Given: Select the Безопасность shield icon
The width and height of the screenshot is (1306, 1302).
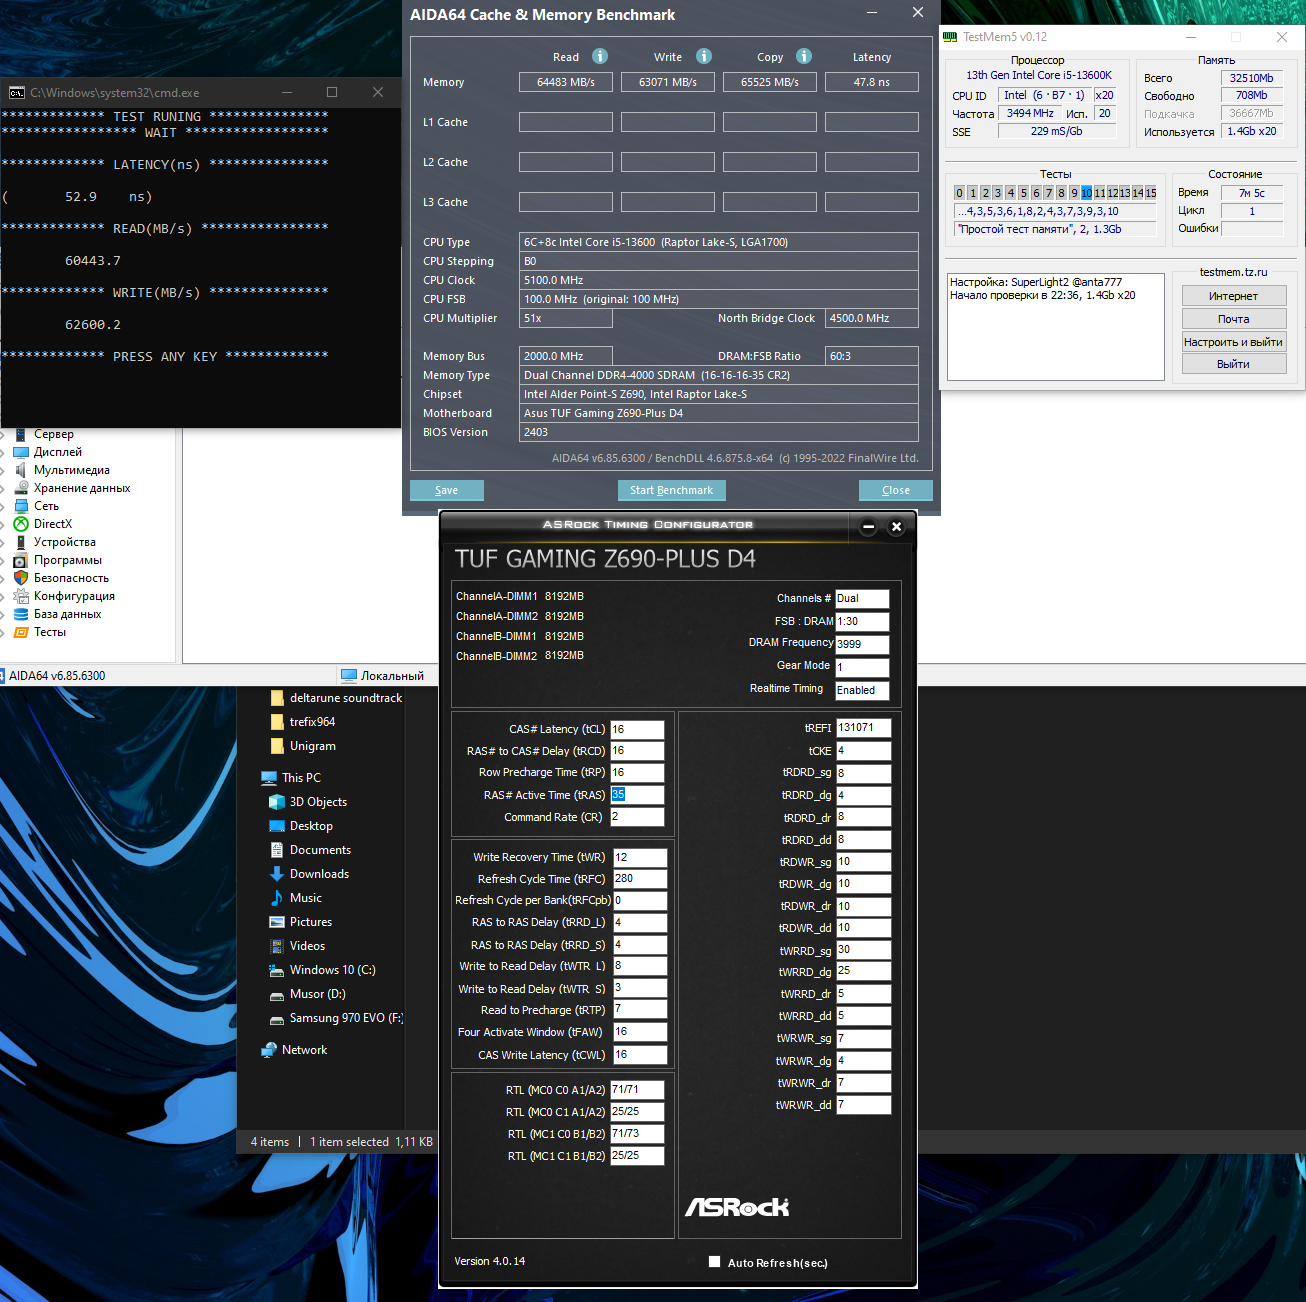Looking at the screenshot, I should pyautogui.click(x=20, y=578).
